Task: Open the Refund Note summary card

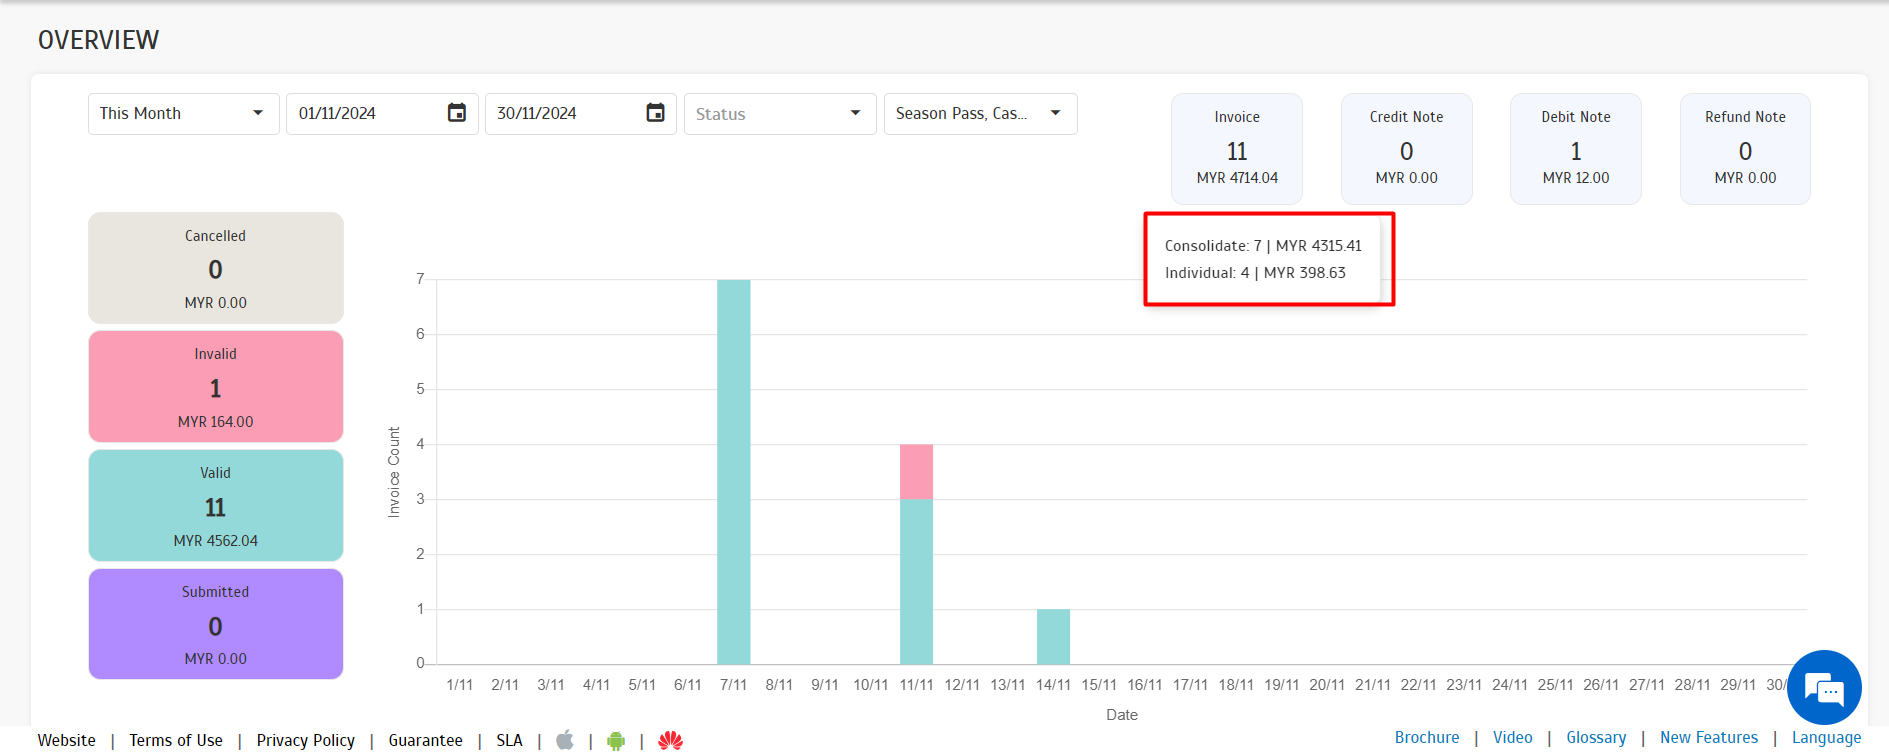Action: pos(1744,148)
